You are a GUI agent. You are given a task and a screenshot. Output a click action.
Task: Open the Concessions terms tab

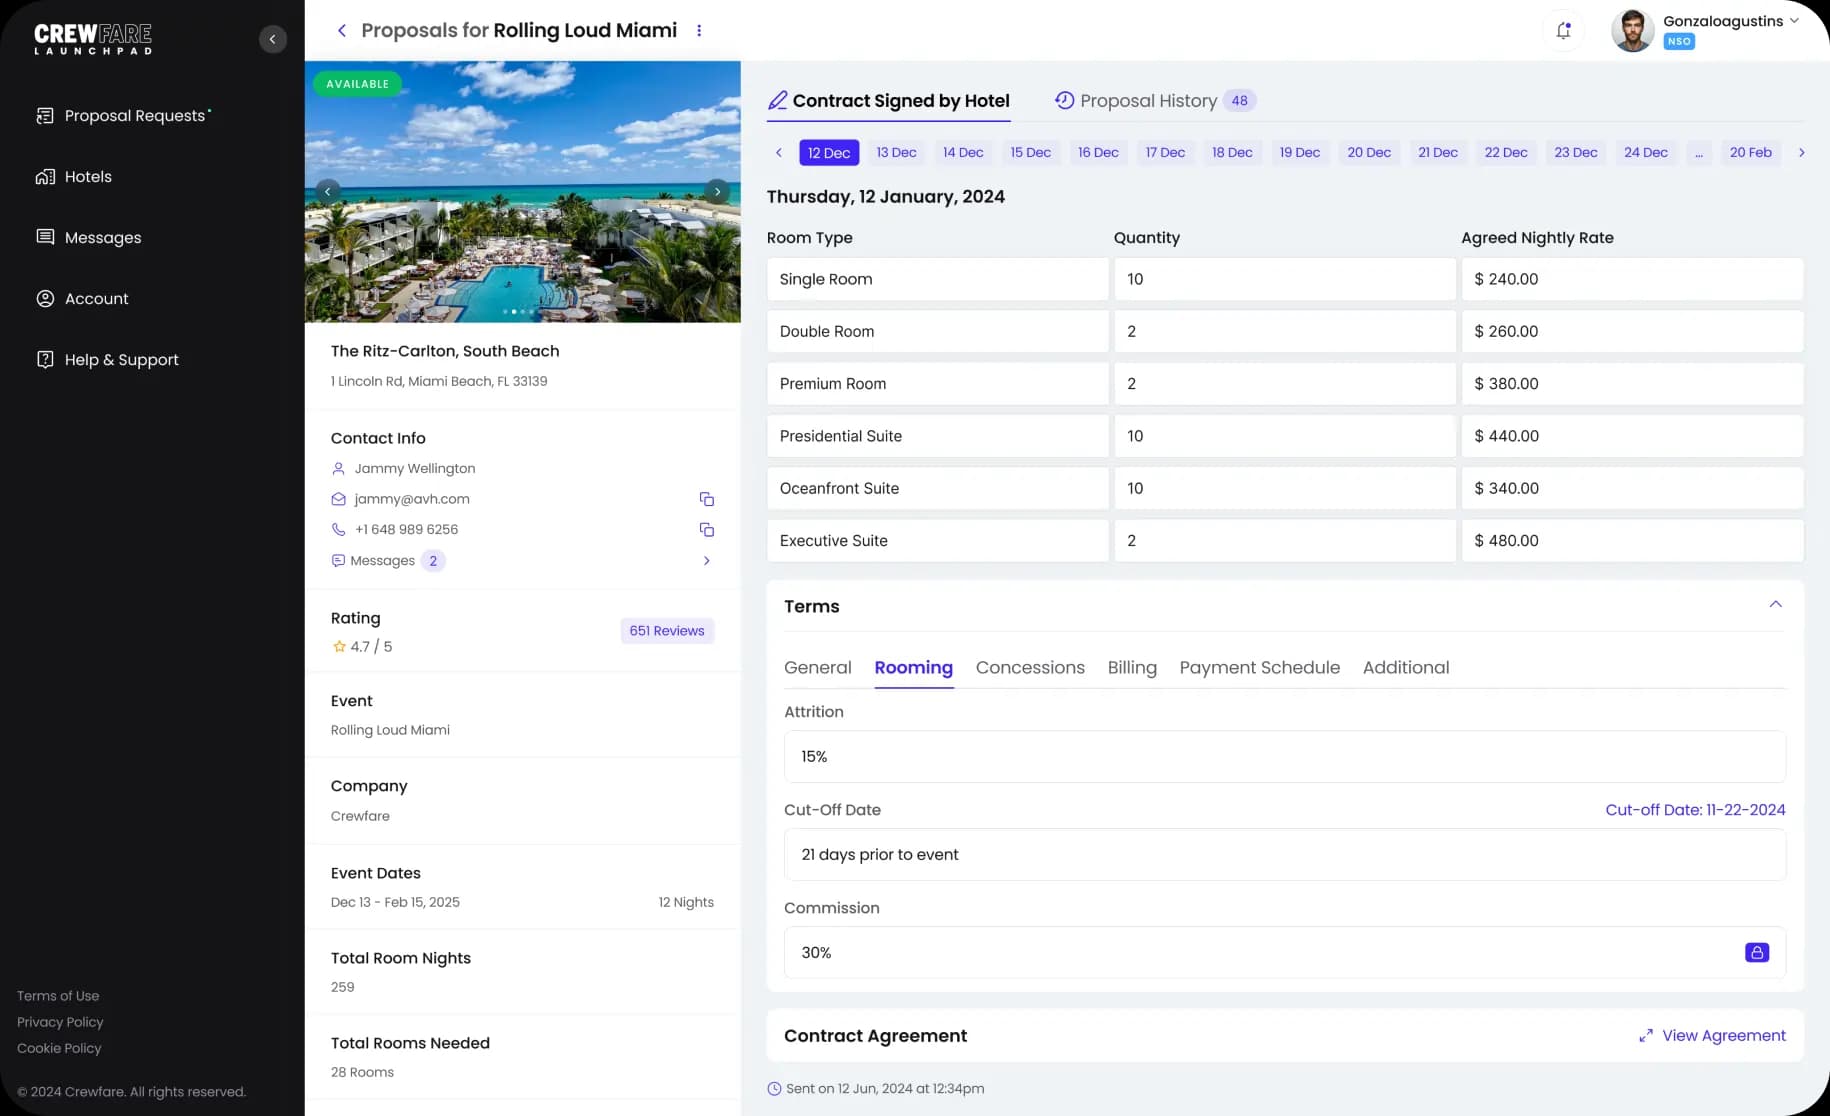tap(1030, 668)
